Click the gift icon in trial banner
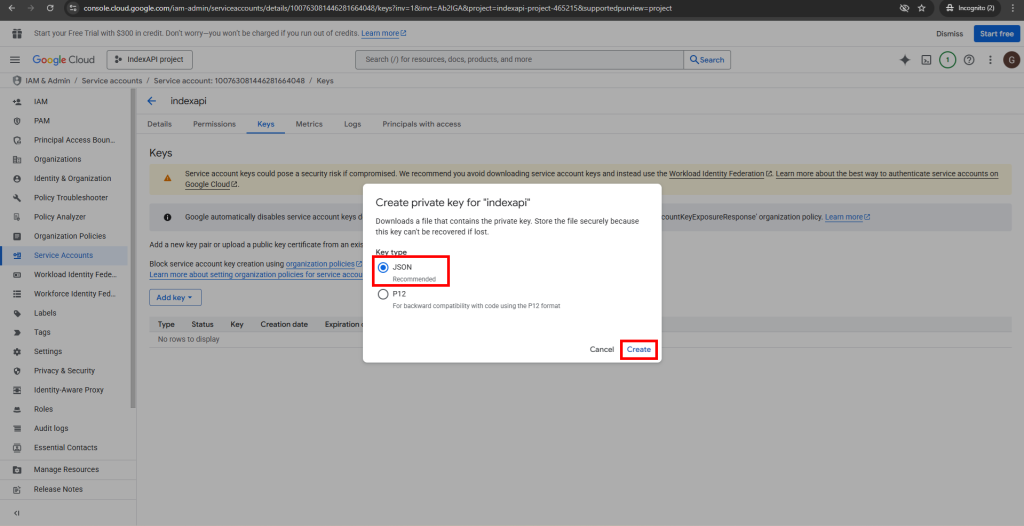Screen dimensions: 1024x526 pos(17,33)
